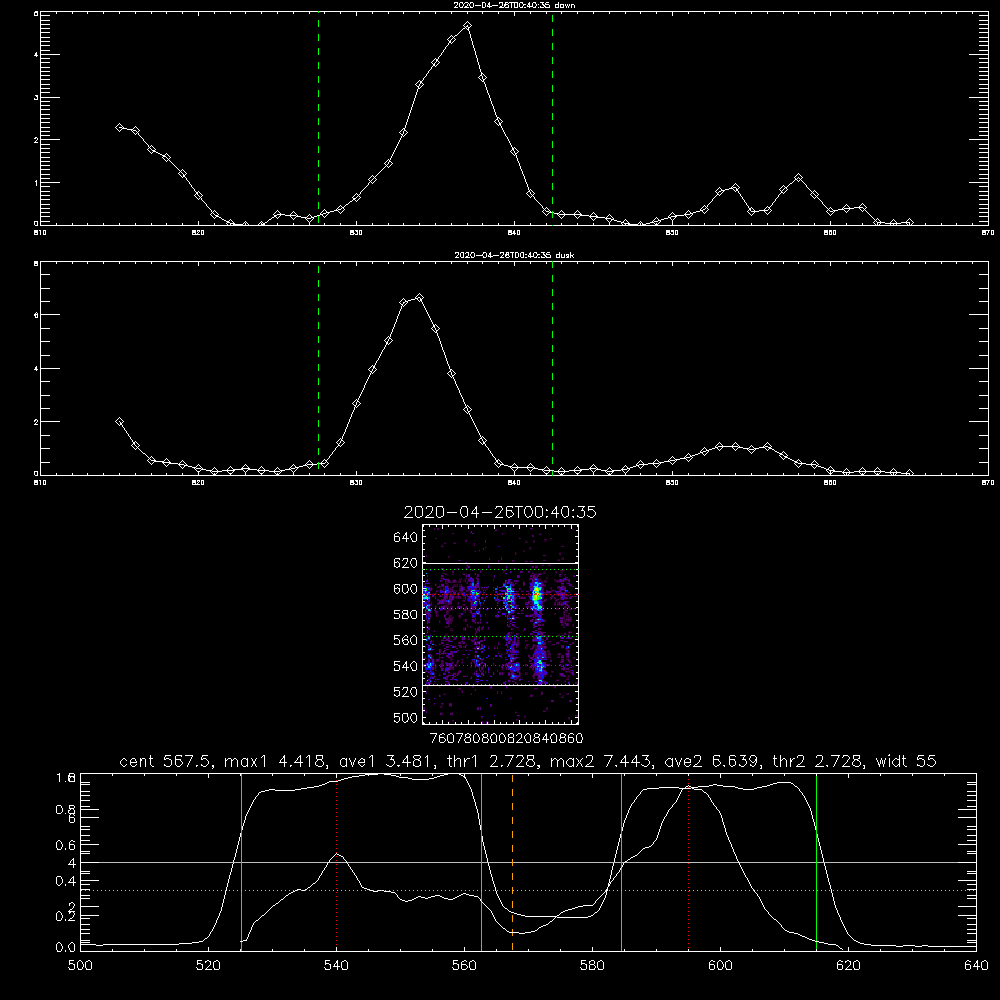Select the peak diamond marker of dawn curve

coord(467,26)
